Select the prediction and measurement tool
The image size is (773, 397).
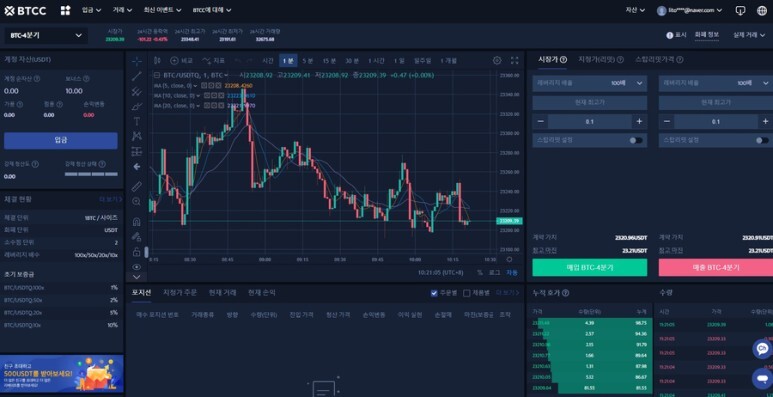pos(137,151)
